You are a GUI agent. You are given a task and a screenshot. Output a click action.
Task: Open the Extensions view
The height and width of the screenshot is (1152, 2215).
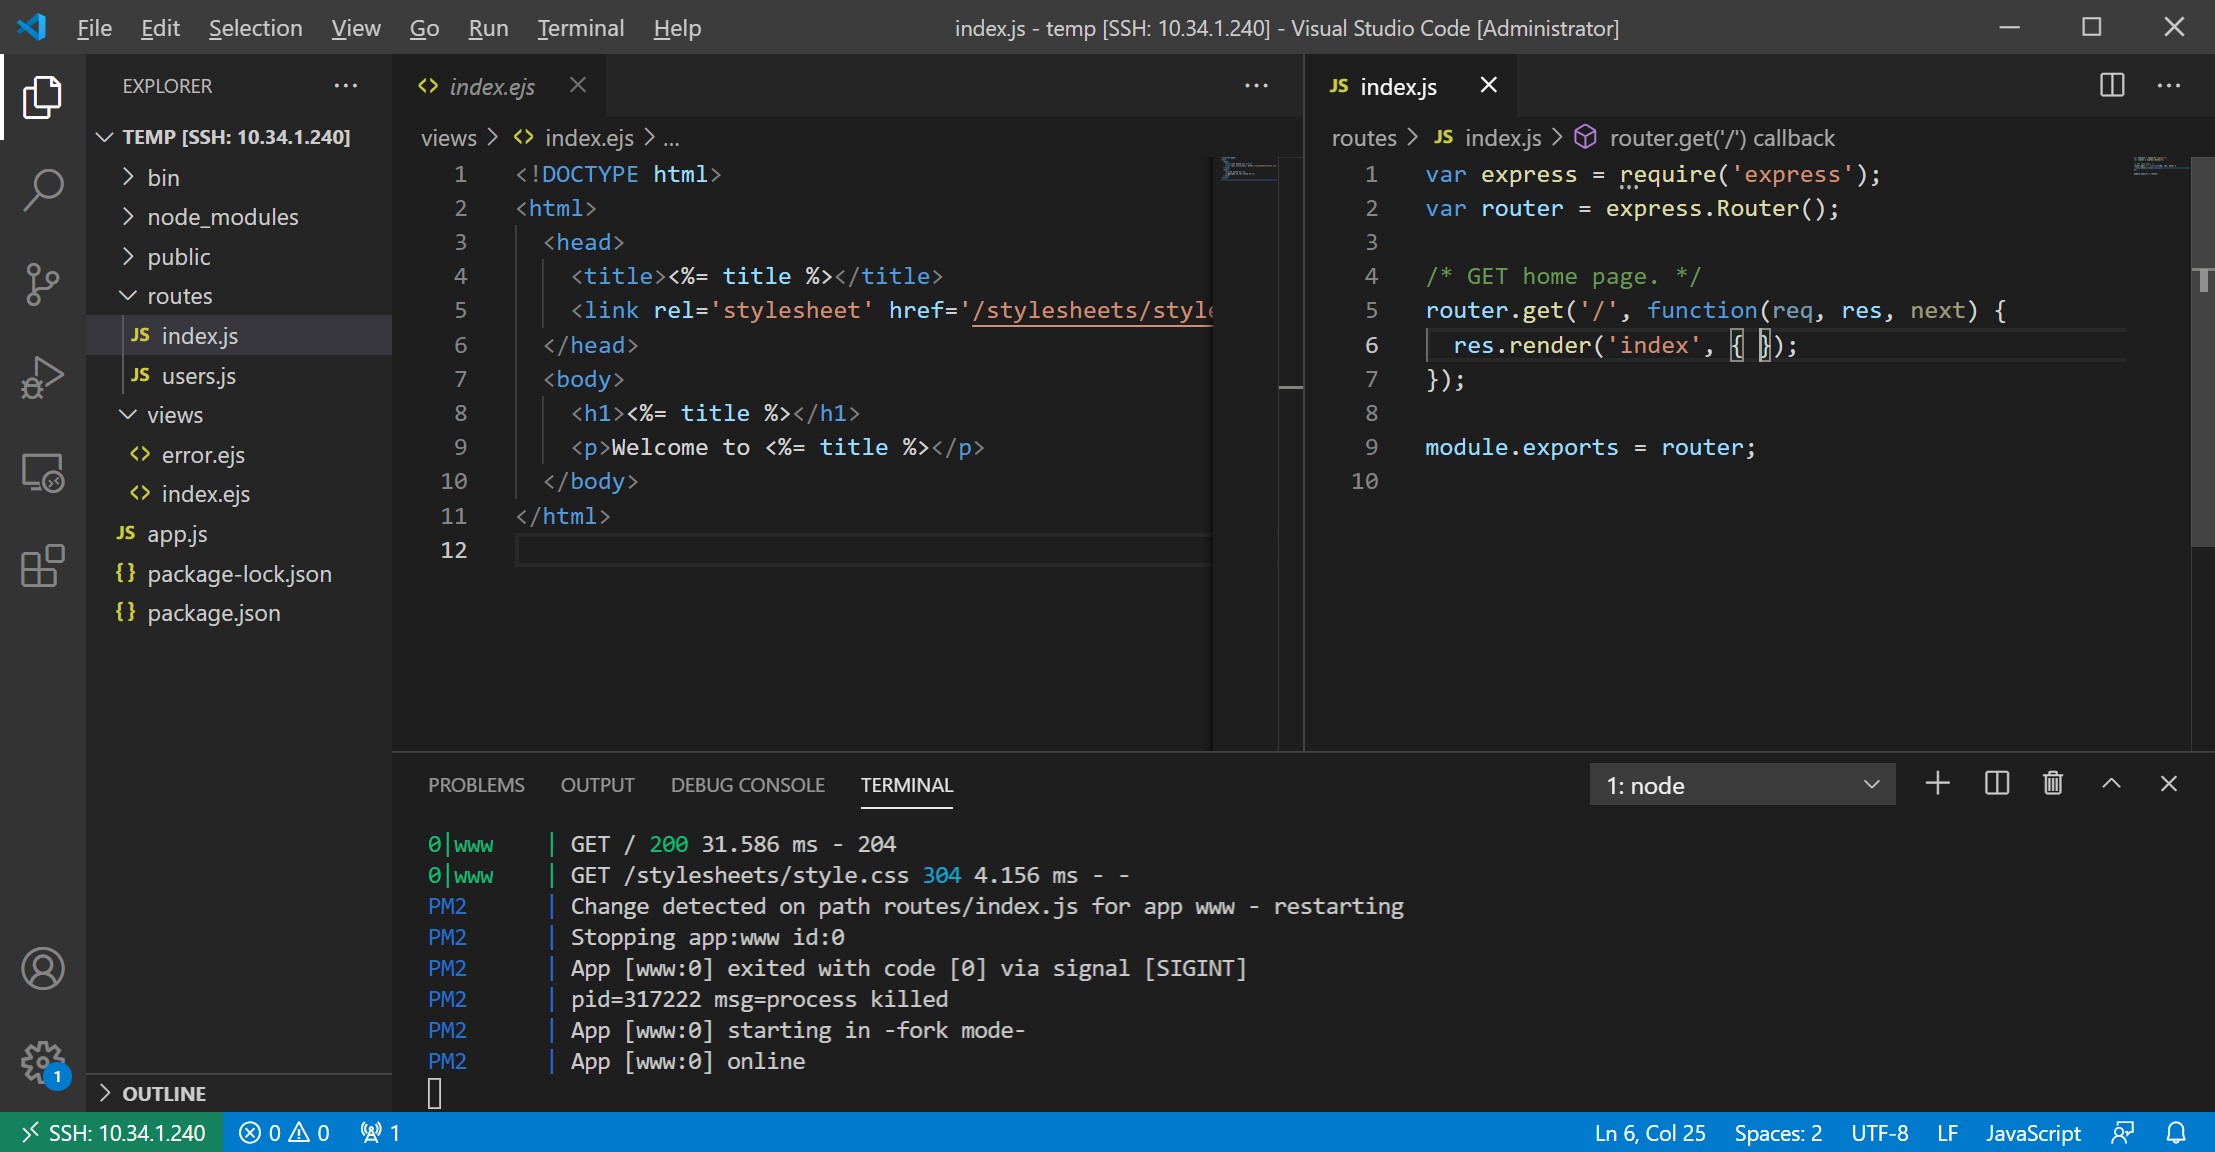42,566
